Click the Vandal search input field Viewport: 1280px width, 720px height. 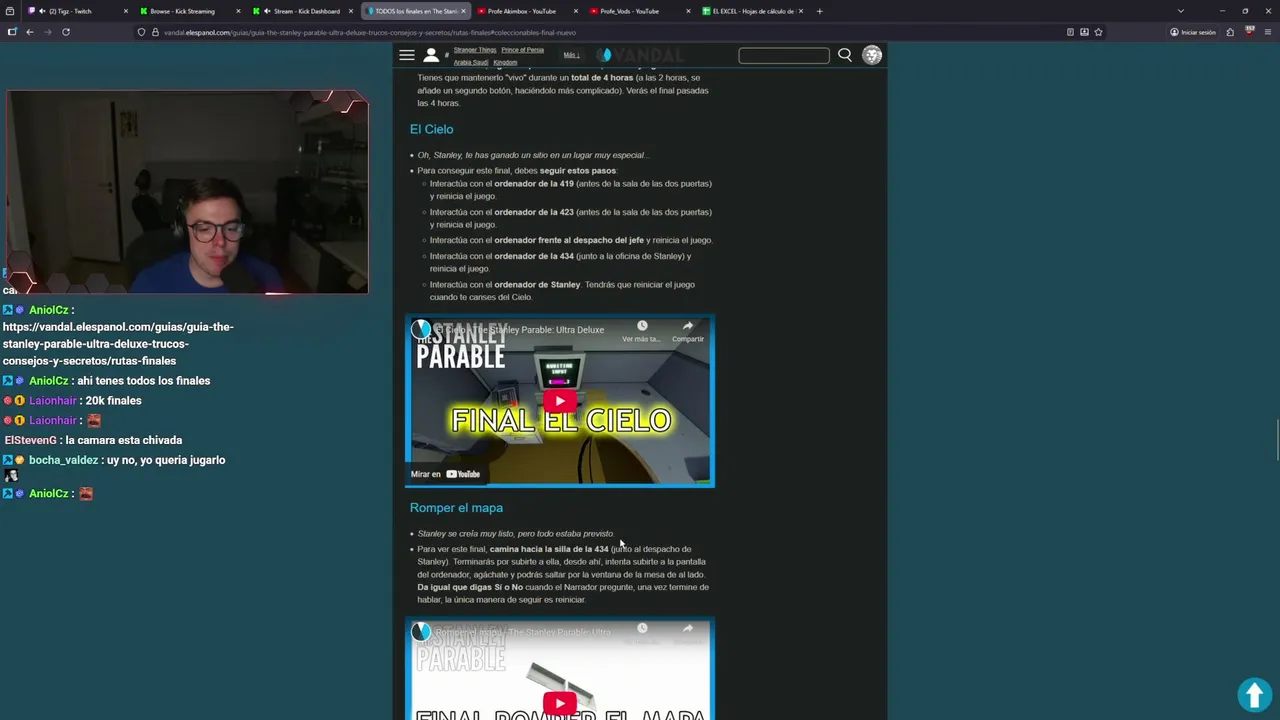pos(784,55)
